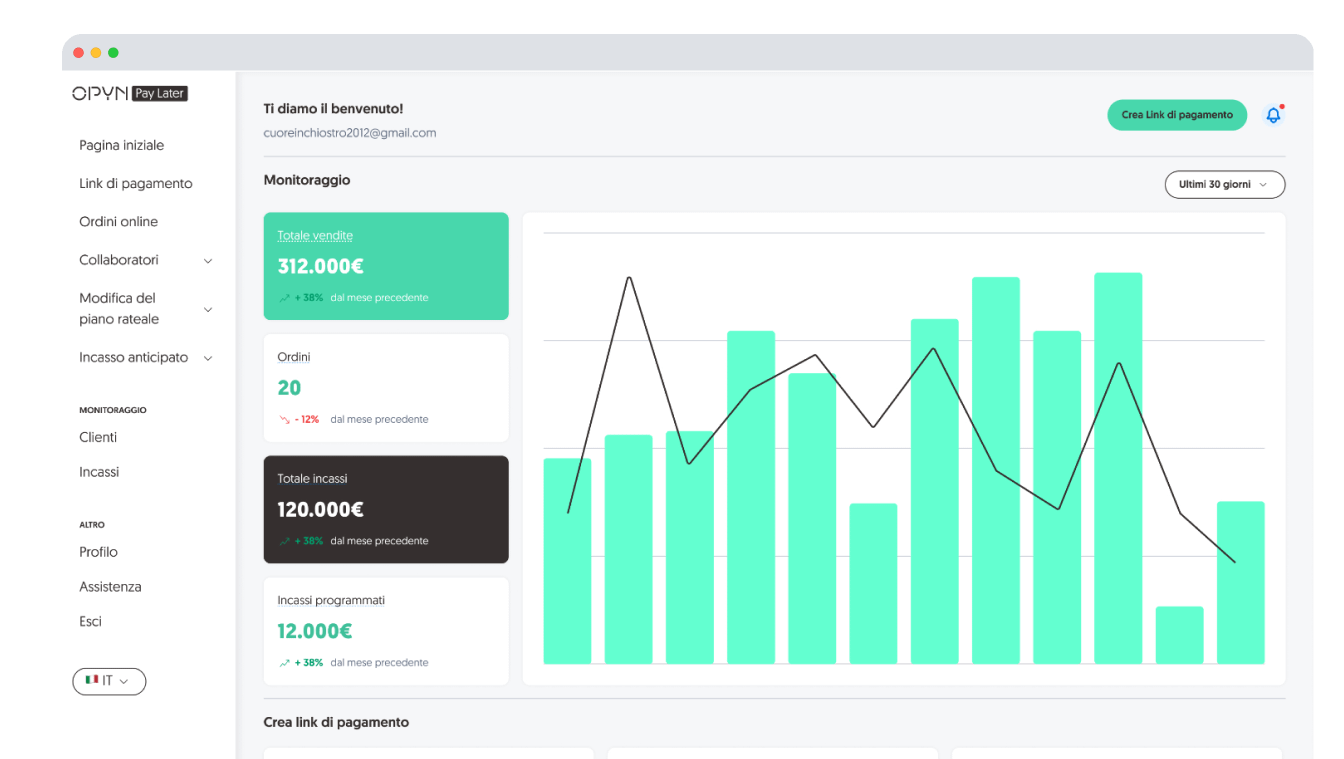This screenshot has height=759, width=1344.
Task: Click the trend arrow in Totale incassi card
Action: coord(285,541)
